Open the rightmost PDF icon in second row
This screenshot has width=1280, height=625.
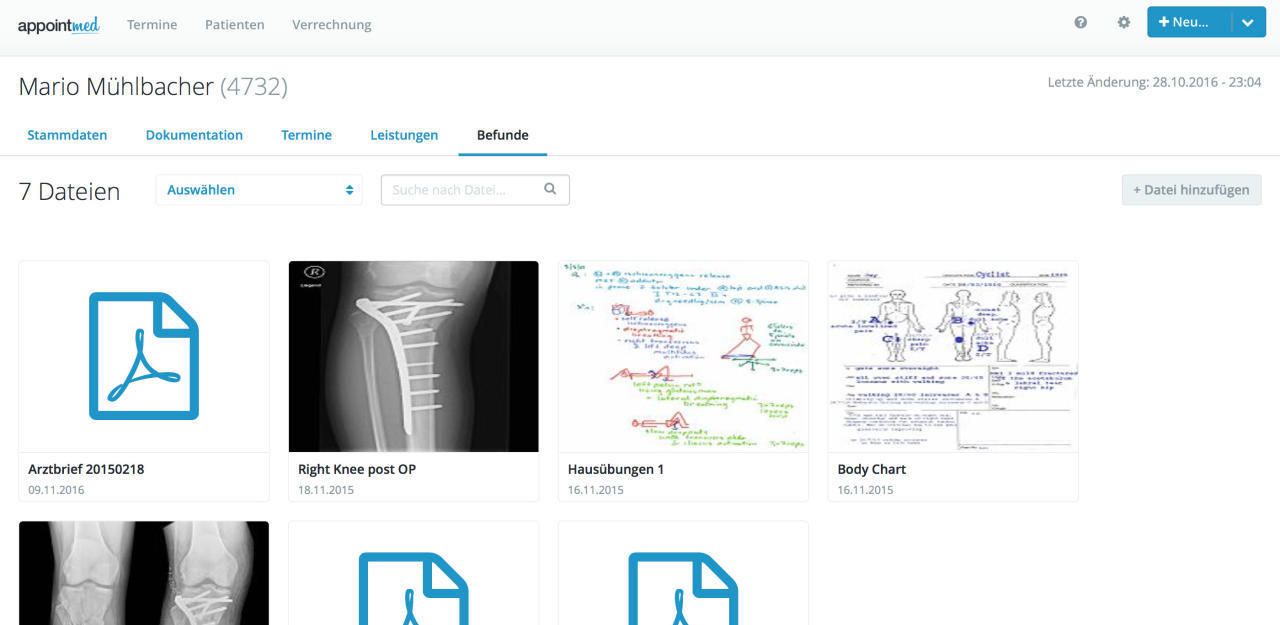point(683,588)
